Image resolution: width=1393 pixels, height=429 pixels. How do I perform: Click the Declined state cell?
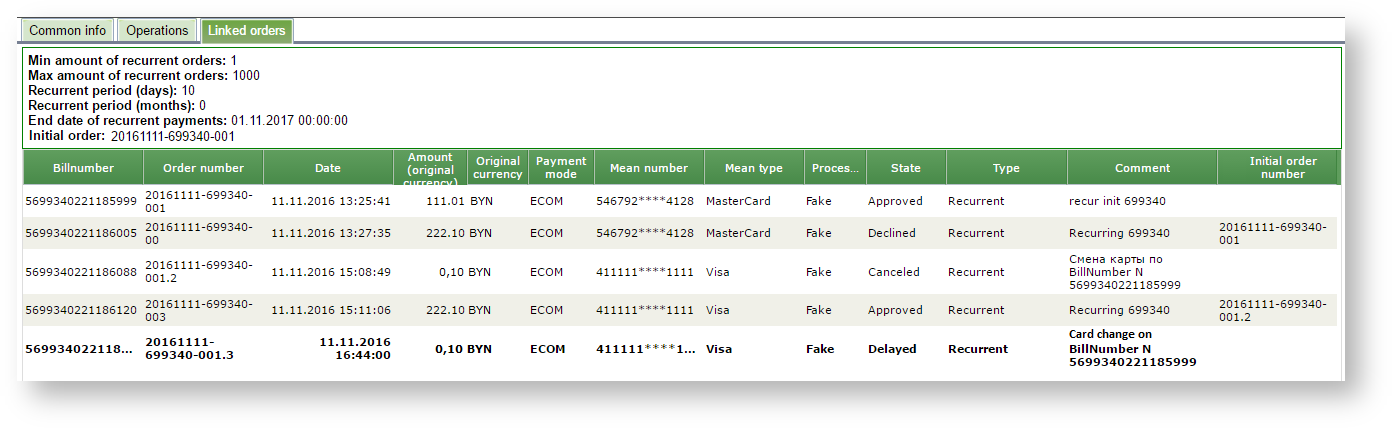pos(891,234)
